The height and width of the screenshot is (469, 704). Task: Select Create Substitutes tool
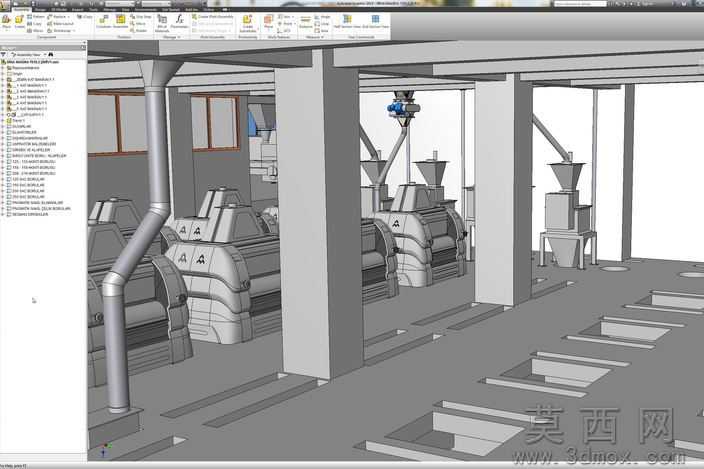(247, 23)
